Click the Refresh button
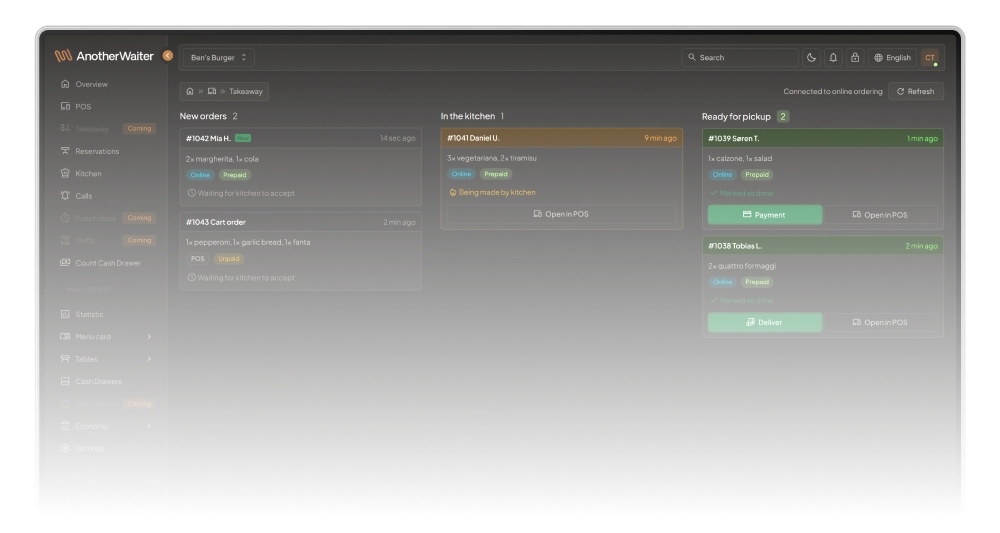Viewport: 1000px width, 533px height. pos(916,91)
